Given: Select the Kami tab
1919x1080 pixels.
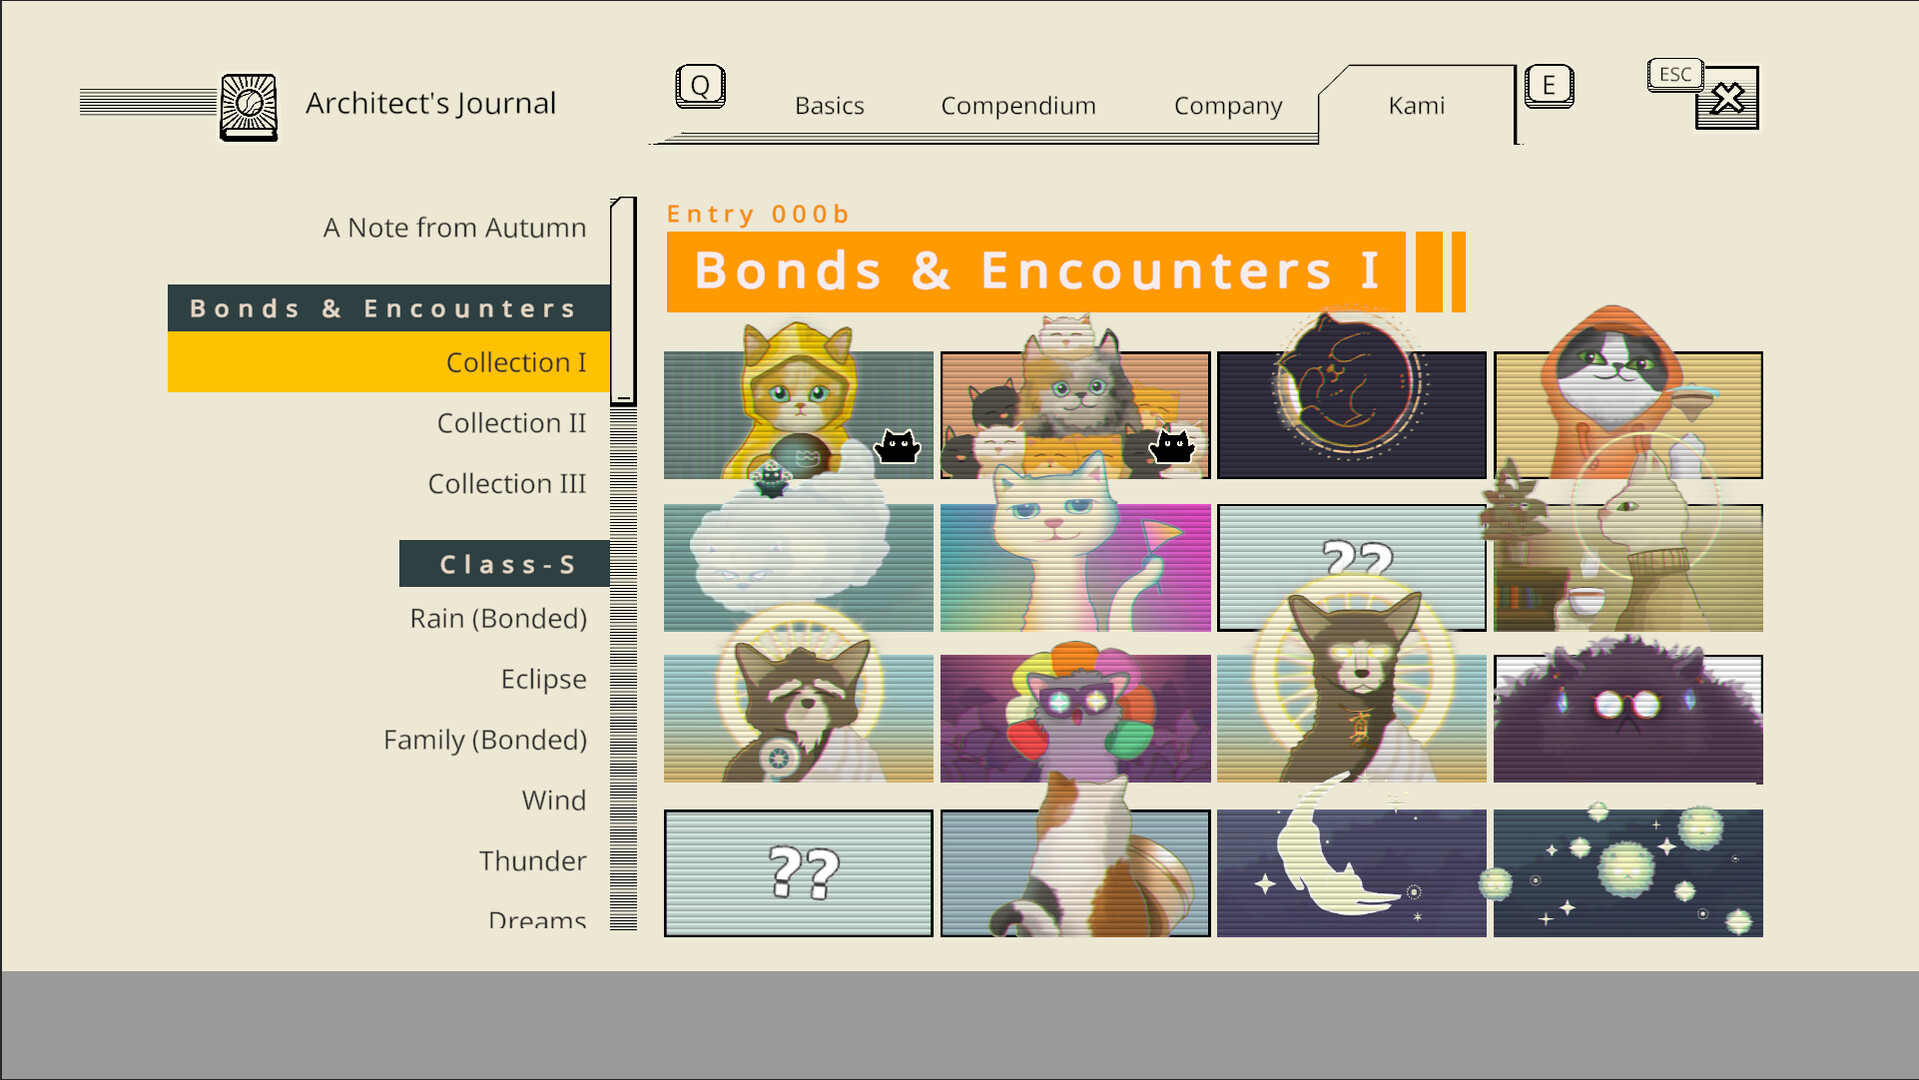Looking at the screenshot, I should click(1416, 106).
